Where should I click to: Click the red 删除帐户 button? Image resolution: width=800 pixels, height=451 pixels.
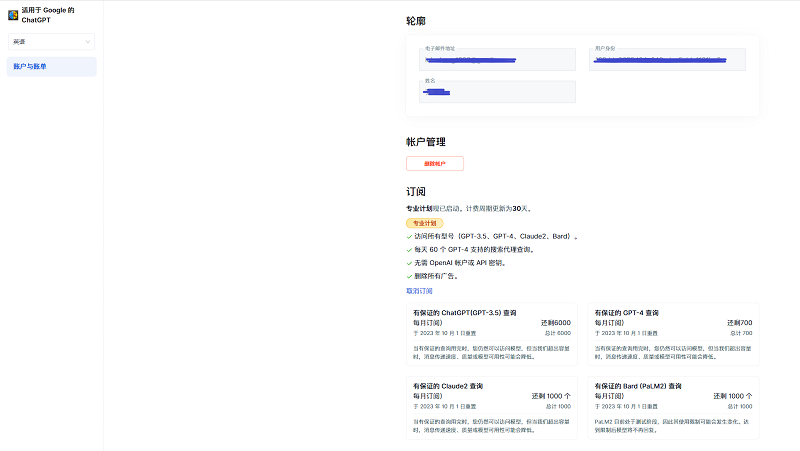(x=435, y=164)
